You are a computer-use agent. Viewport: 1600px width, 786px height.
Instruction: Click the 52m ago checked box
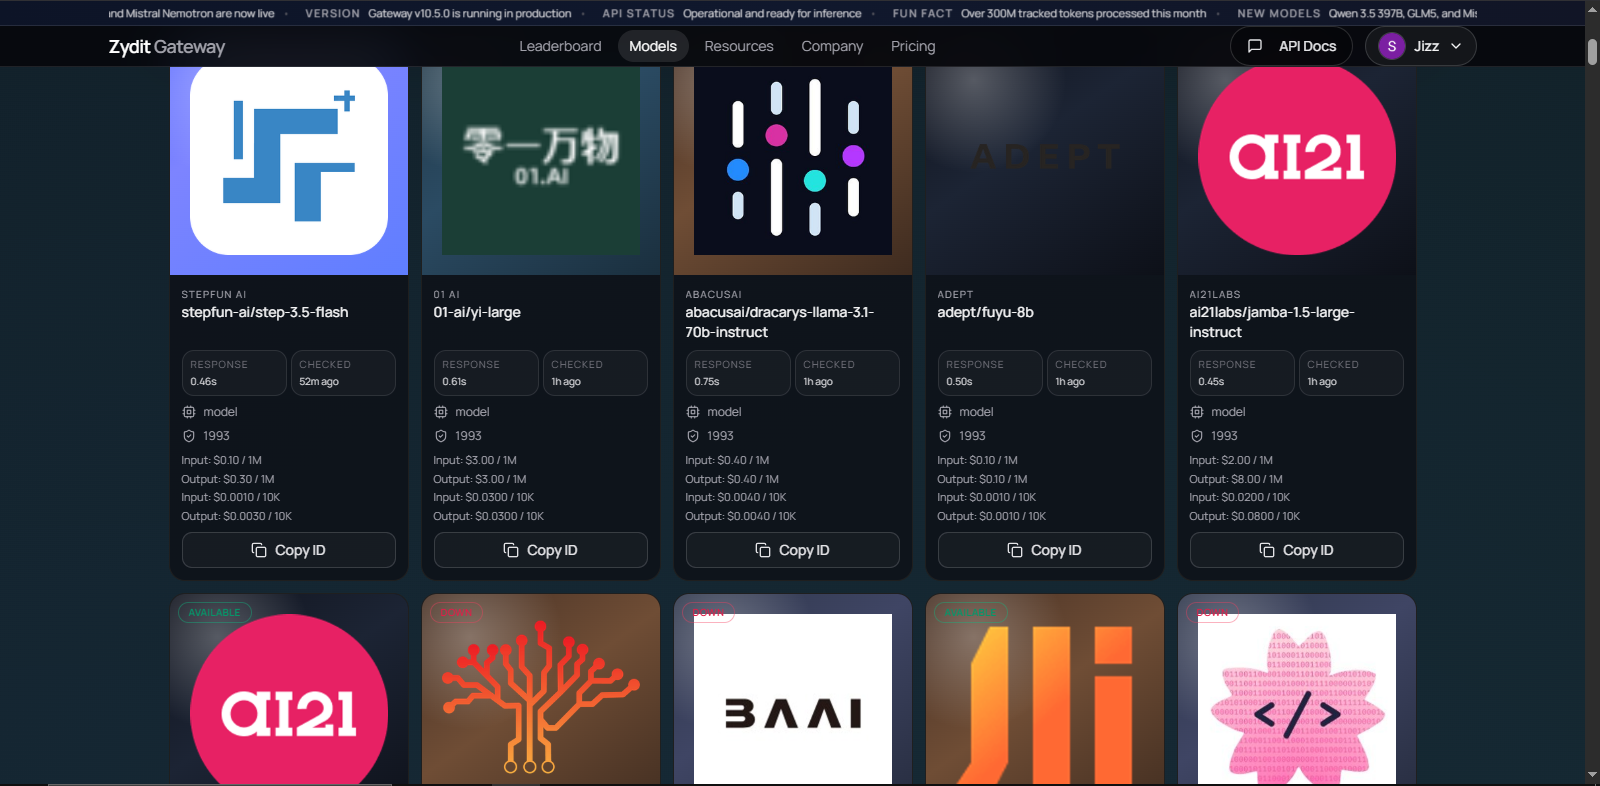pyautogui.click(x=343, y=373)
